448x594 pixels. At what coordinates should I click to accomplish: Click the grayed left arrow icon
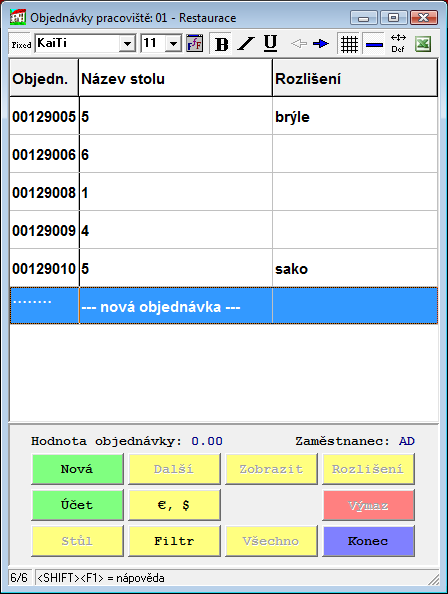click(x=298, y=44)
